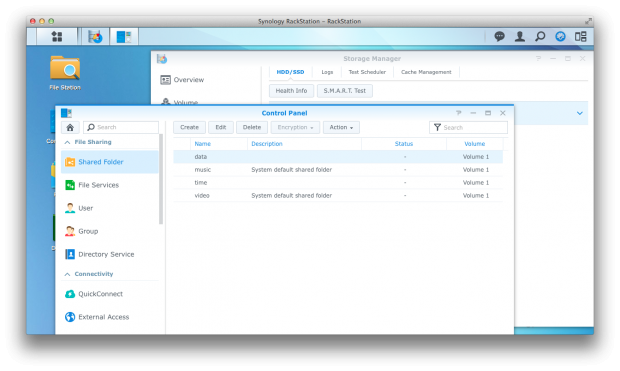
Task: Click the macOS red close button
Action: (x=33, y=21)
